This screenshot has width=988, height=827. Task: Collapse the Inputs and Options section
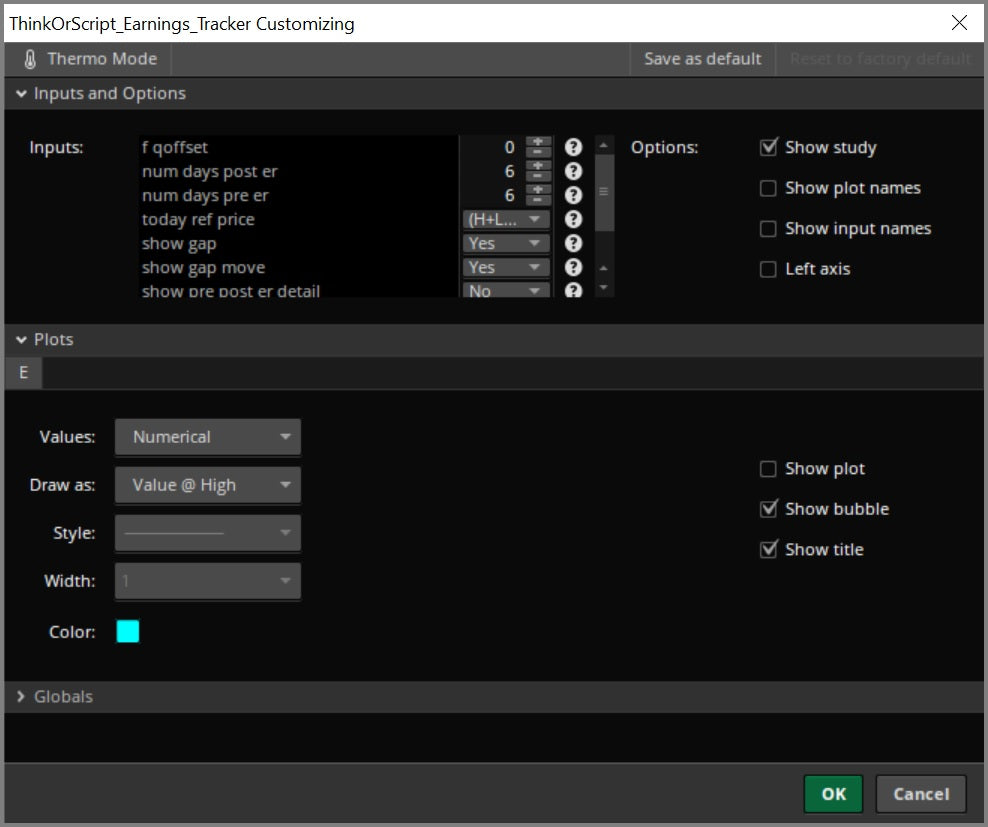22,93
